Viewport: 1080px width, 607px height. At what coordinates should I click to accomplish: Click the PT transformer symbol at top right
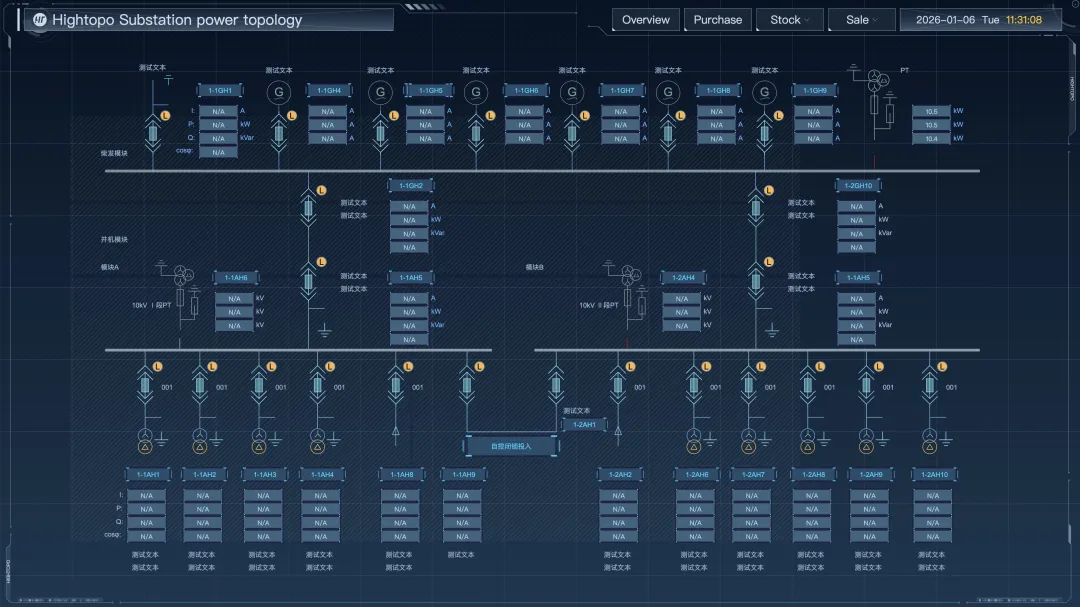(x=877, y=79)
